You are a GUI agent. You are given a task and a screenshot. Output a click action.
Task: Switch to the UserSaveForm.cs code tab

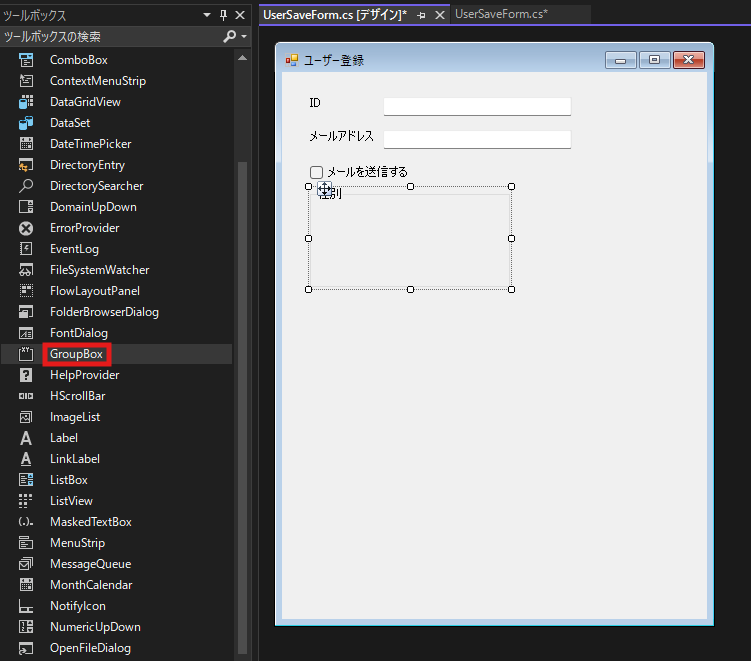pos(501,14)
